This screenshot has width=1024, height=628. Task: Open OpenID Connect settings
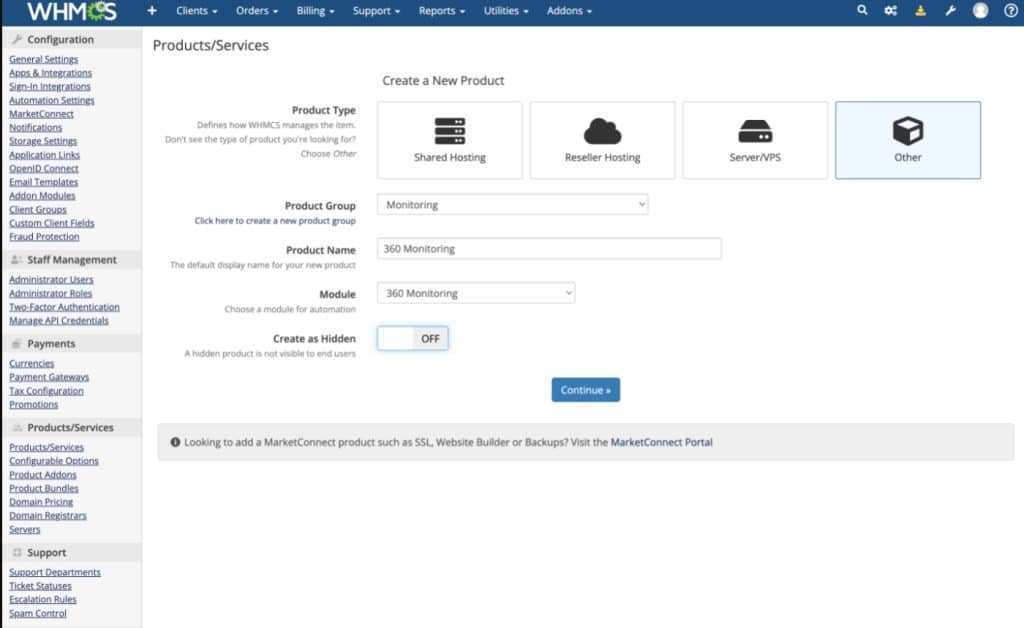point(44,169)
